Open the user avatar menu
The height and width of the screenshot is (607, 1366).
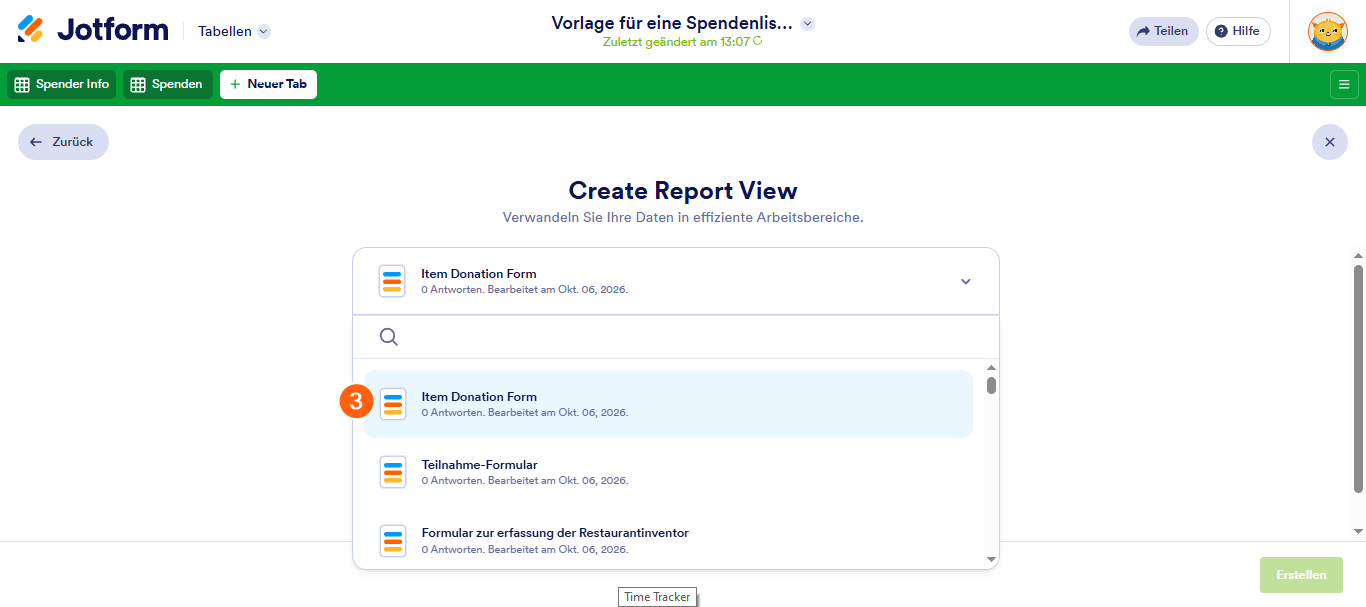[x=1327, y=31]
